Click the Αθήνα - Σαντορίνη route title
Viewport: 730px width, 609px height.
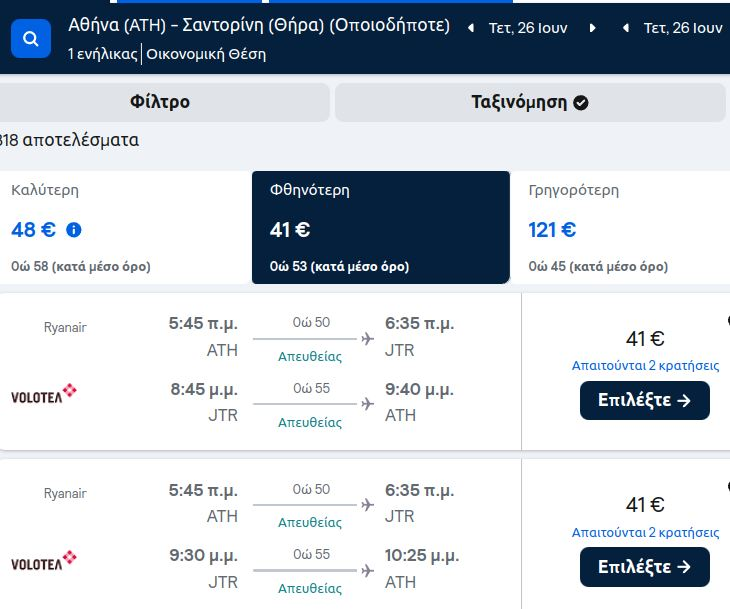[259, 25]
